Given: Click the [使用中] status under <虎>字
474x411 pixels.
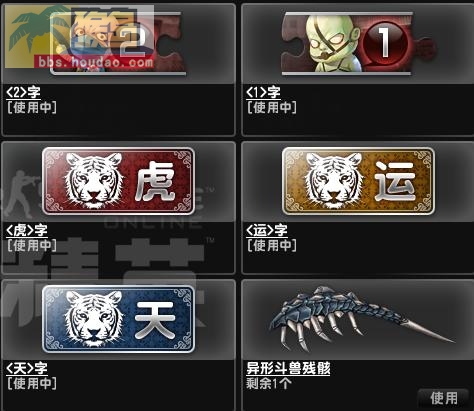Looking at the screenshot, I should point(32,245).
